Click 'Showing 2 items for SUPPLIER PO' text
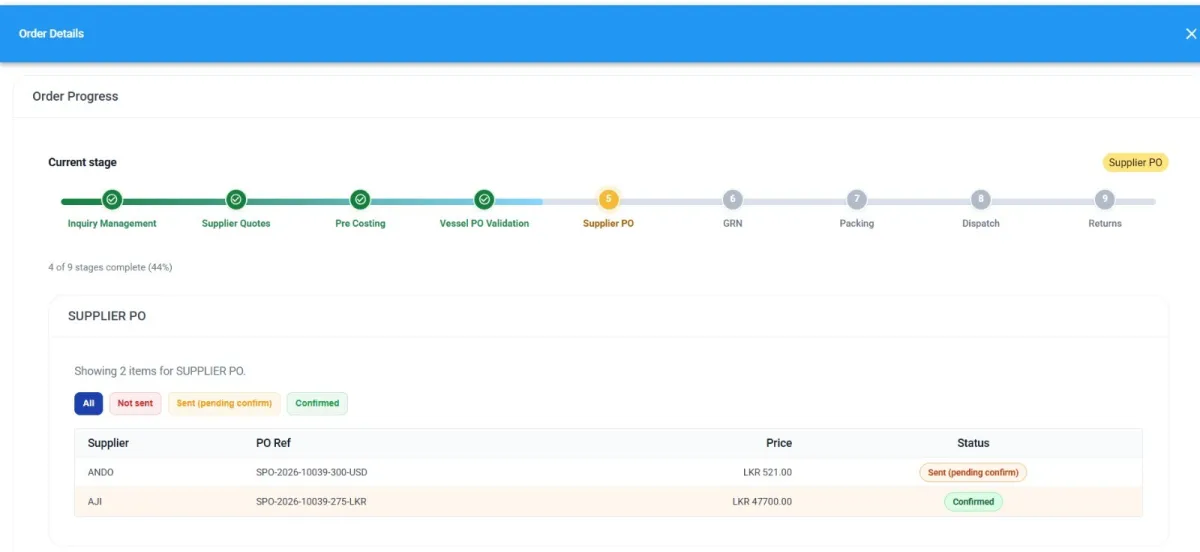 pos(160,371)
